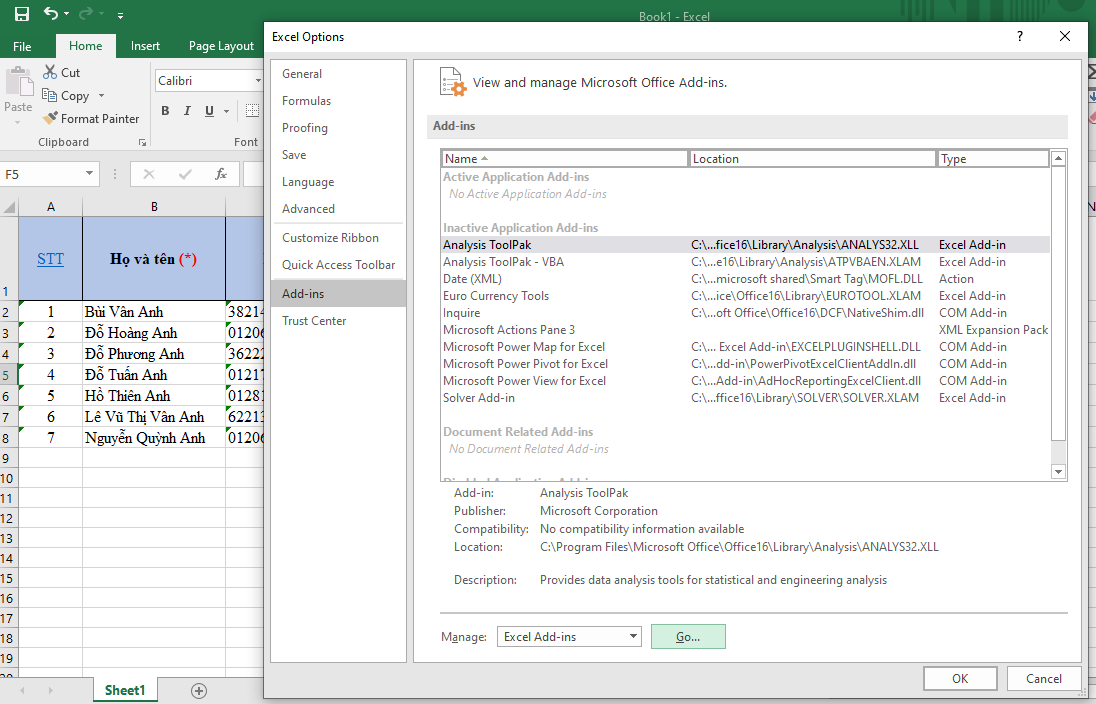Click the Paste clipboard icon
This screenshot has width=1096, height=704.
coord(19,82)
